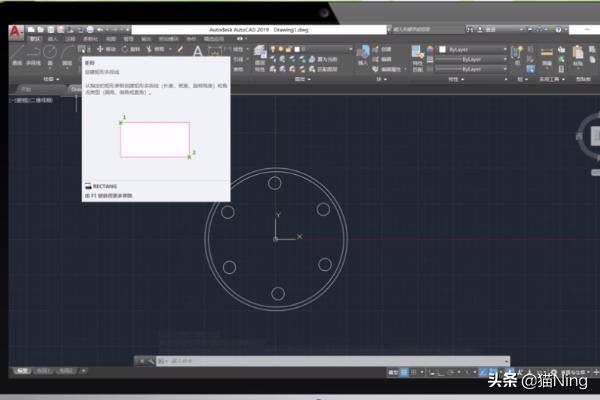Click the Group icon
600x400 pixels.
coord(517,53)
